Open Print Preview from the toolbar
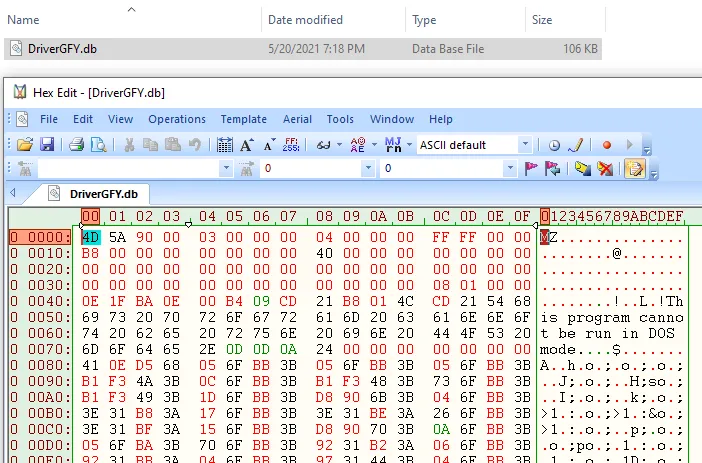The width and height of the screenshot is (702, 463). pyautogui.click(x=98, y=145)
